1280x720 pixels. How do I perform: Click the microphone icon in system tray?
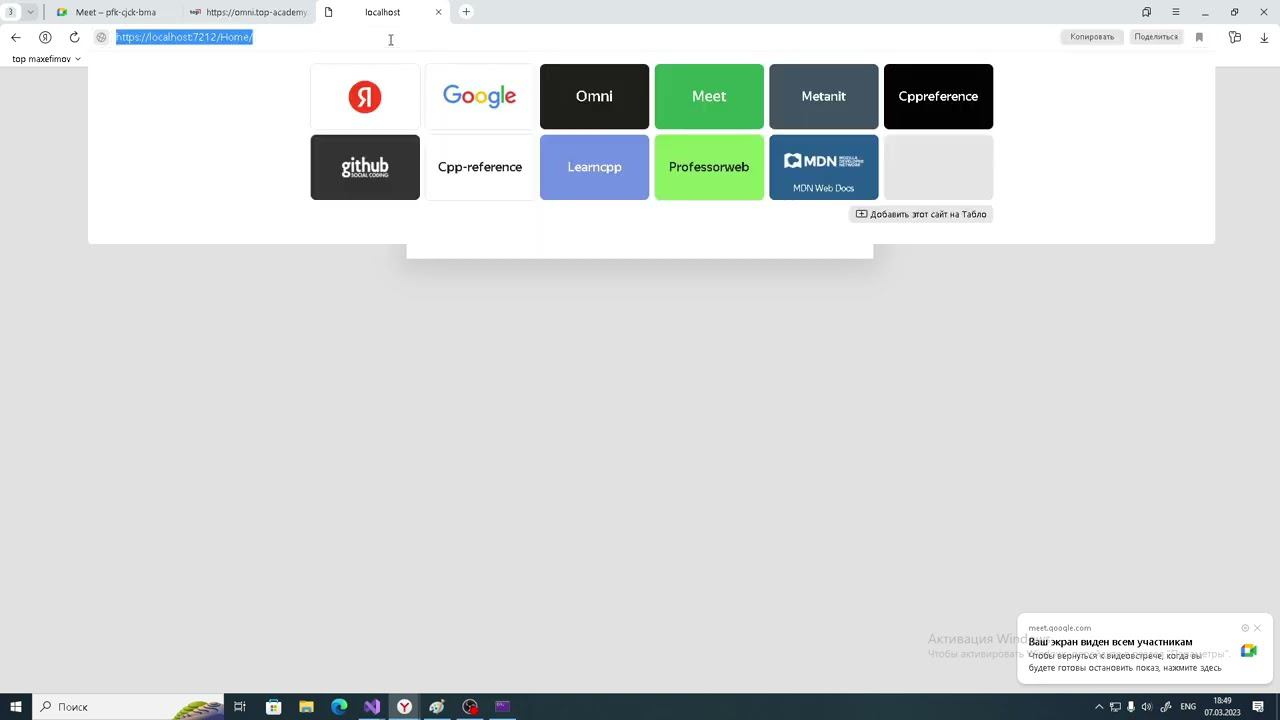click(1131, 707)
